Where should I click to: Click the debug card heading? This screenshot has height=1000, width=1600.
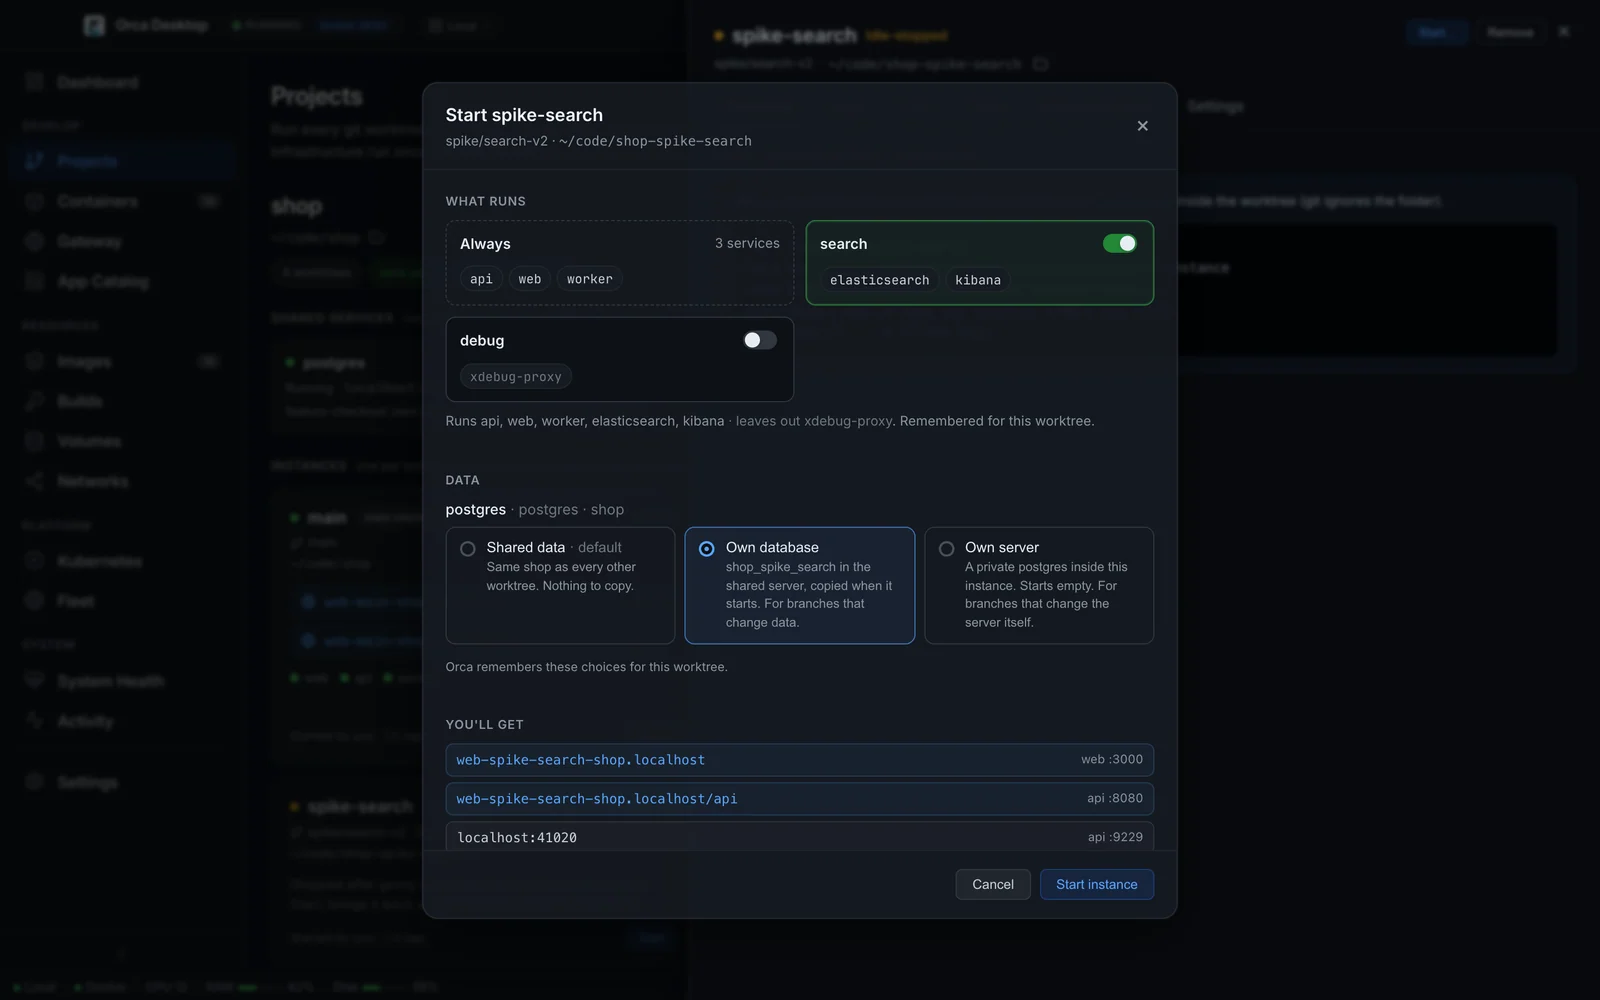pyautogui.click(x=482, y=341)
